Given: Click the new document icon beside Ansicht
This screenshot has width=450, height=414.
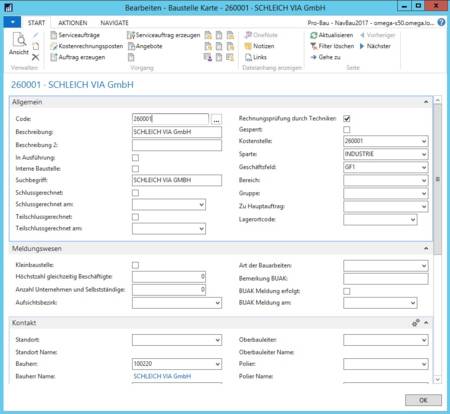Looking at the screenshot, I should 36,46.
